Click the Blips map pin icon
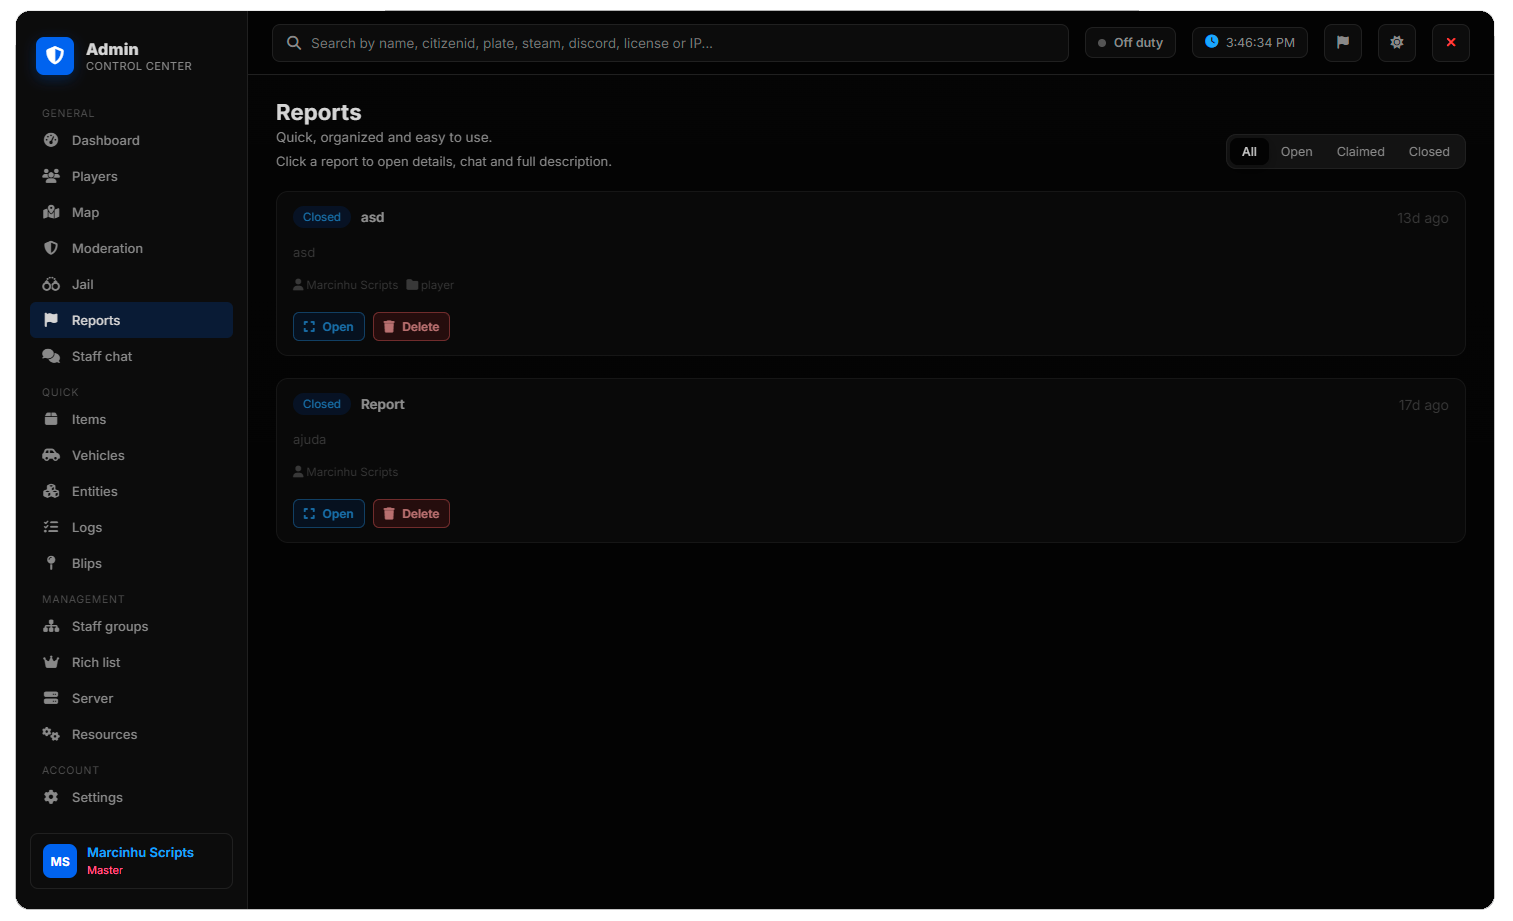This screenshot has height=921, width=1513. click(x=51, y=563)
